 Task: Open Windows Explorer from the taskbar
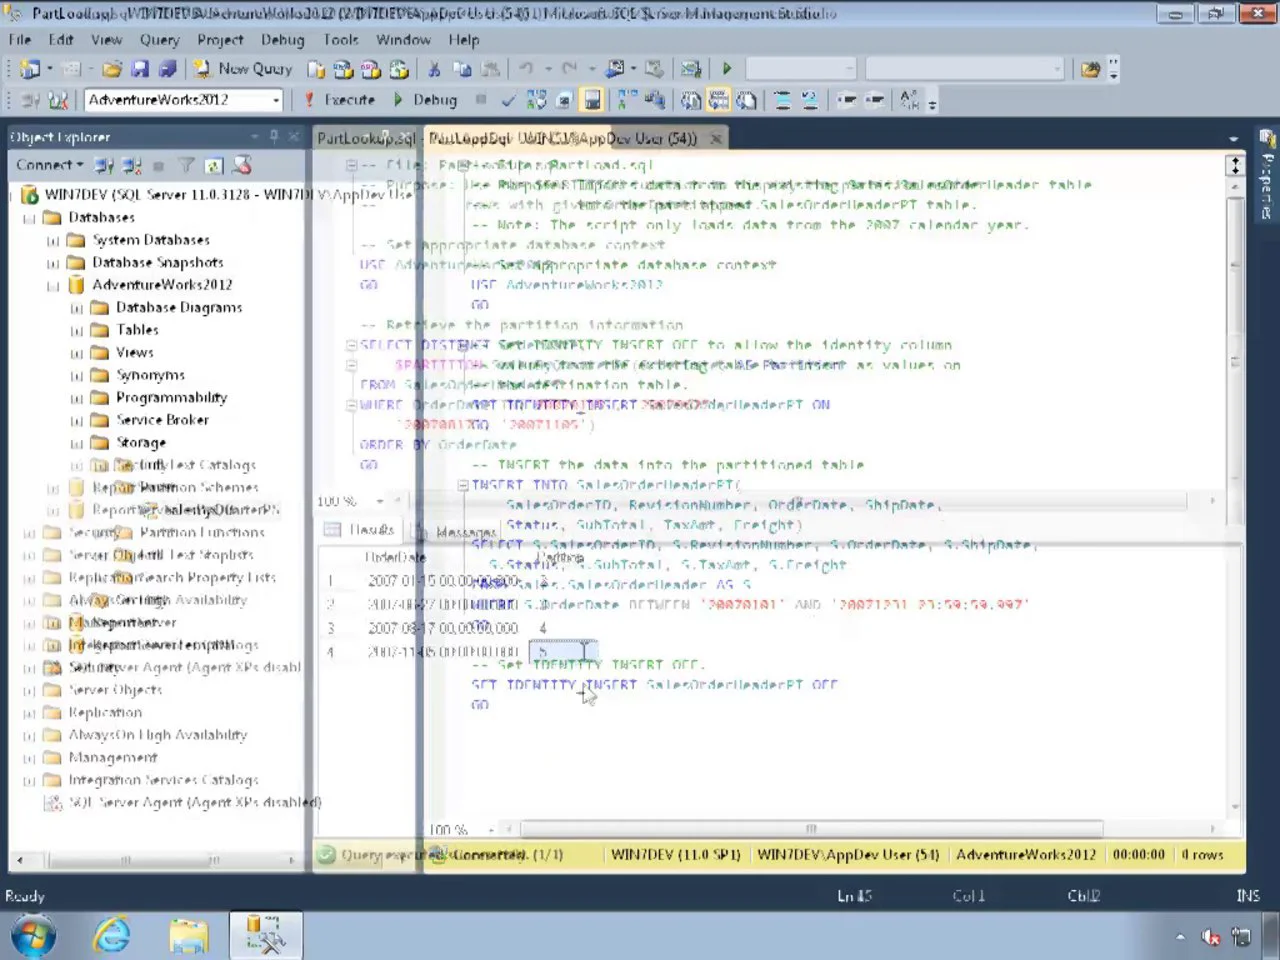point(188,936)
